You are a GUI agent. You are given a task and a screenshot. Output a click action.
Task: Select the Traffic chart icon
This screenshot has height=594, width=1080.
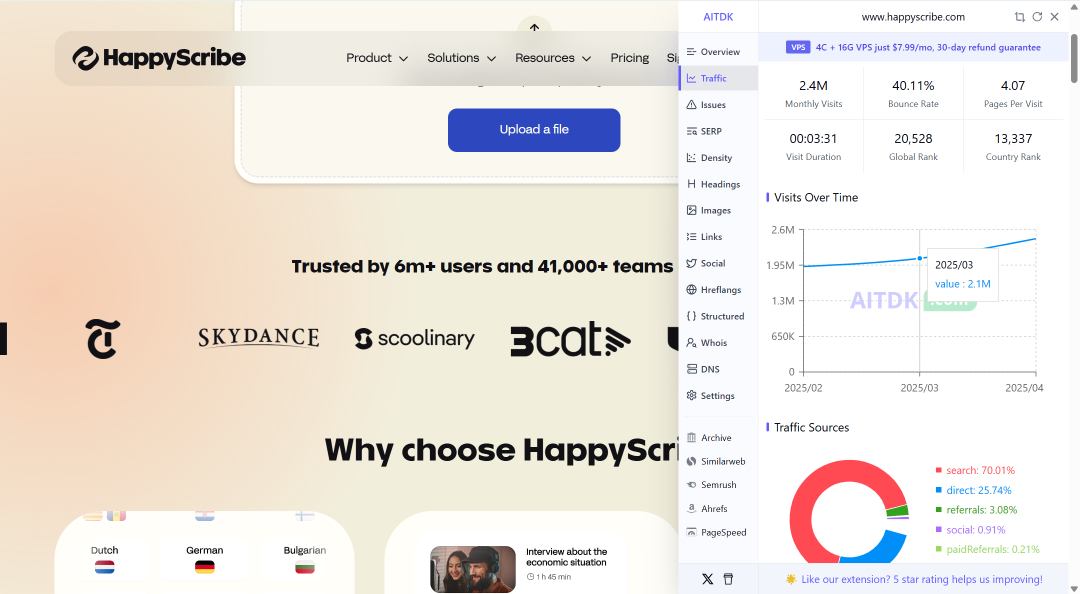692,78
